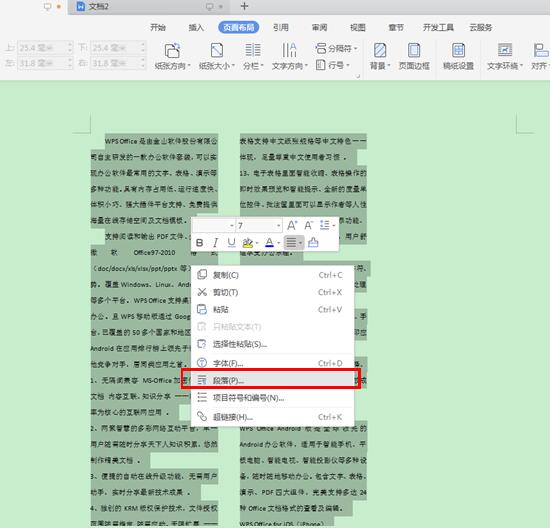Expand the font size 7 dropdown

pyautogui.click(x=278, y=226)
